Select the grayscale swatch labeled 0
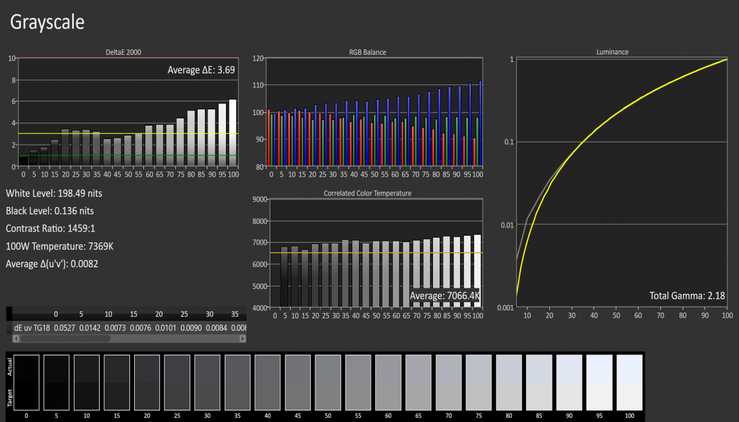 point(26,382)
